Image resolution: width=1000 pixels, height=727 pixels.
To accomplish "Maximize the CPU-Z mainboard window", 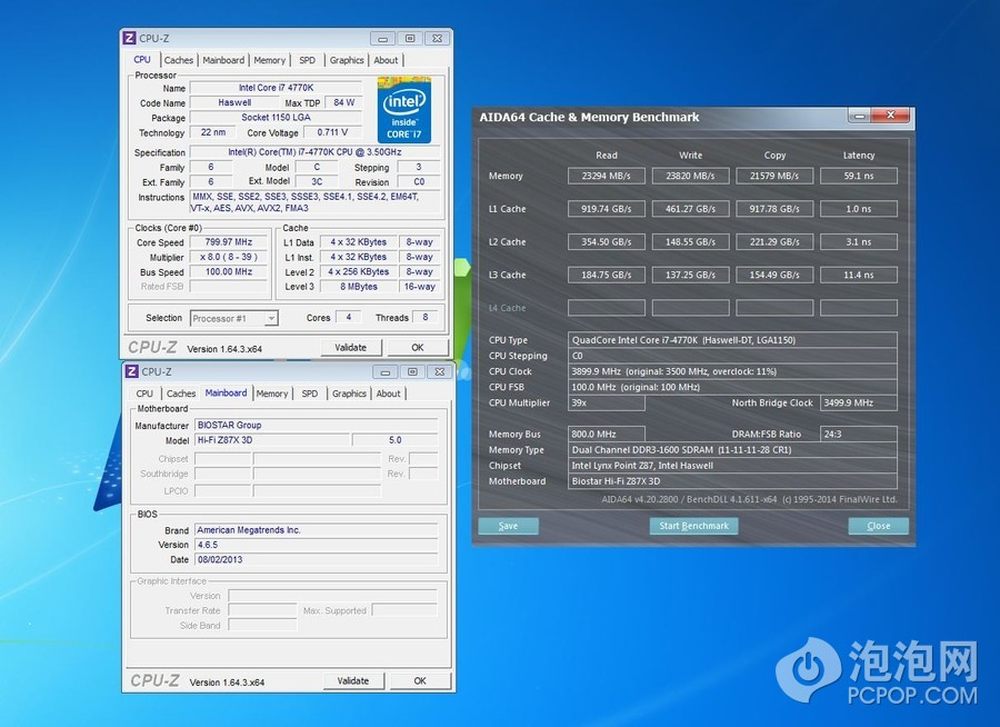I will 413,372.
